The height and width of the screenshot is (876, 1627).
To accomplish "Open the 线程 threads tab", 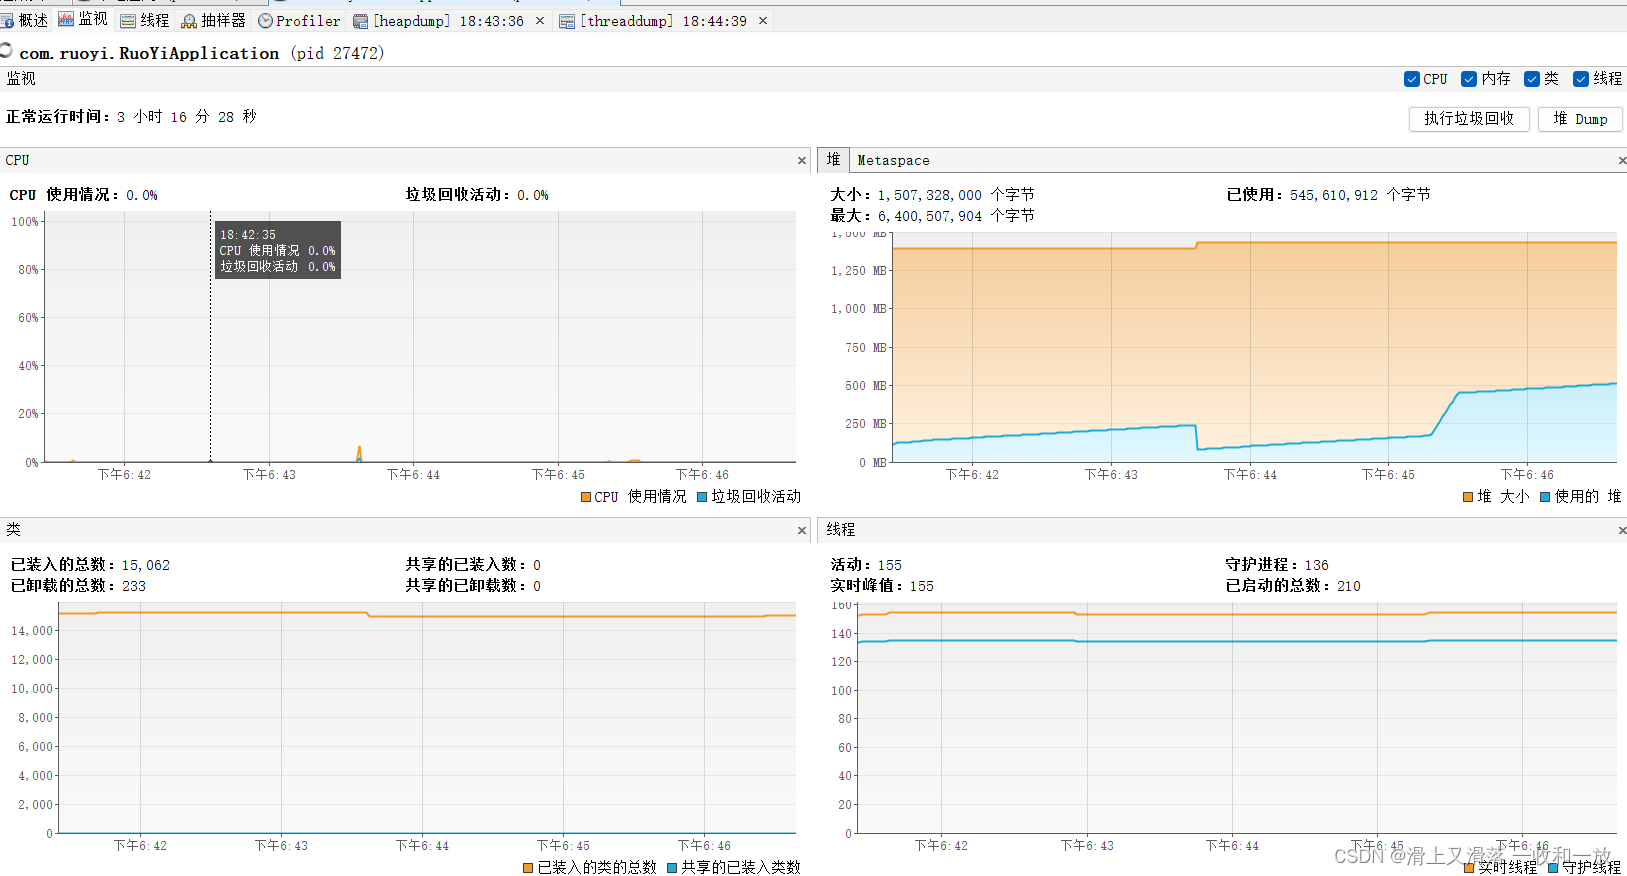I will [145, 20].
